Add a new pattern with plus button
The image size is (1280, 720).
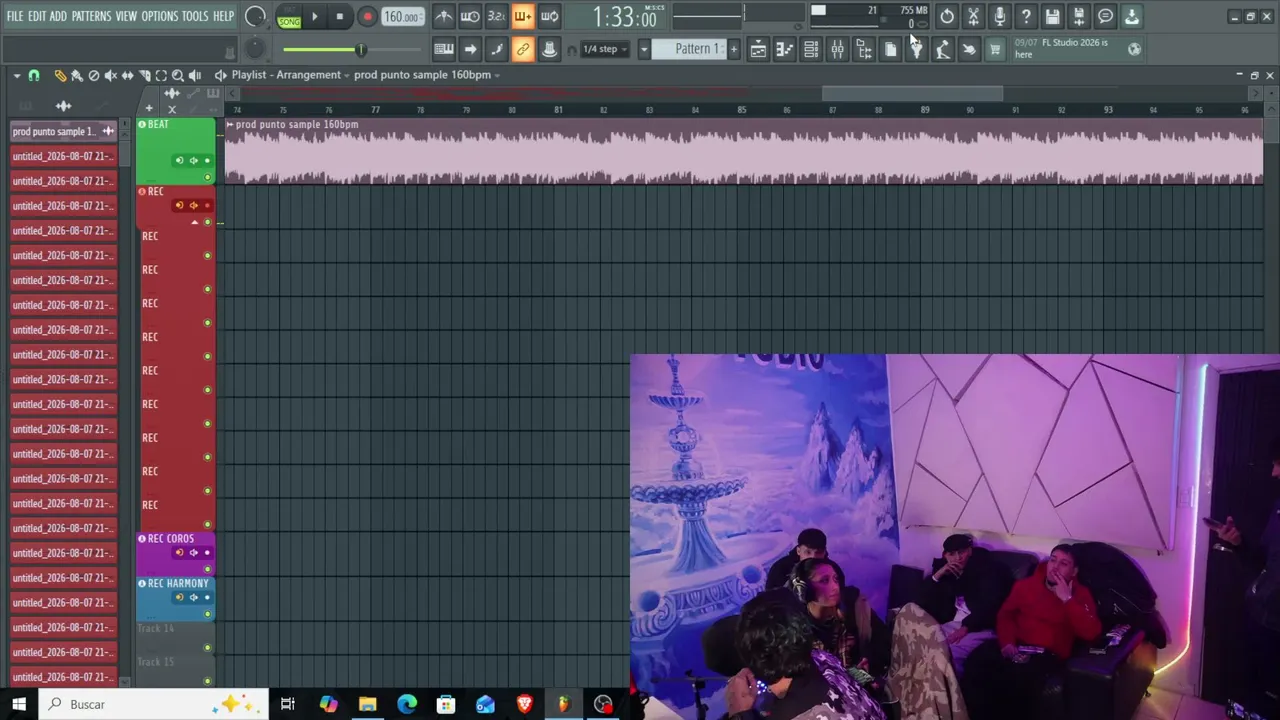pyautogui.click(x=733, y=49)
